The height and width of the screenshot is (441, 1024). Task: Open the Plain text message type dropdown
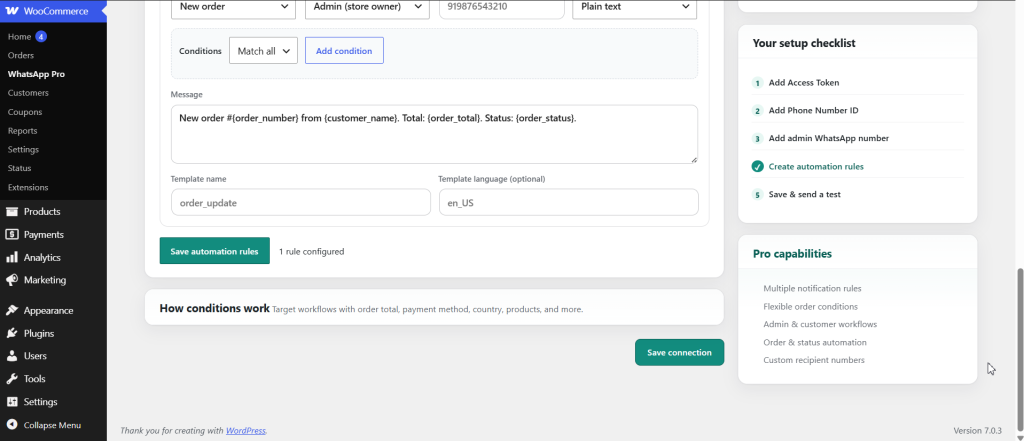(635, 7)
